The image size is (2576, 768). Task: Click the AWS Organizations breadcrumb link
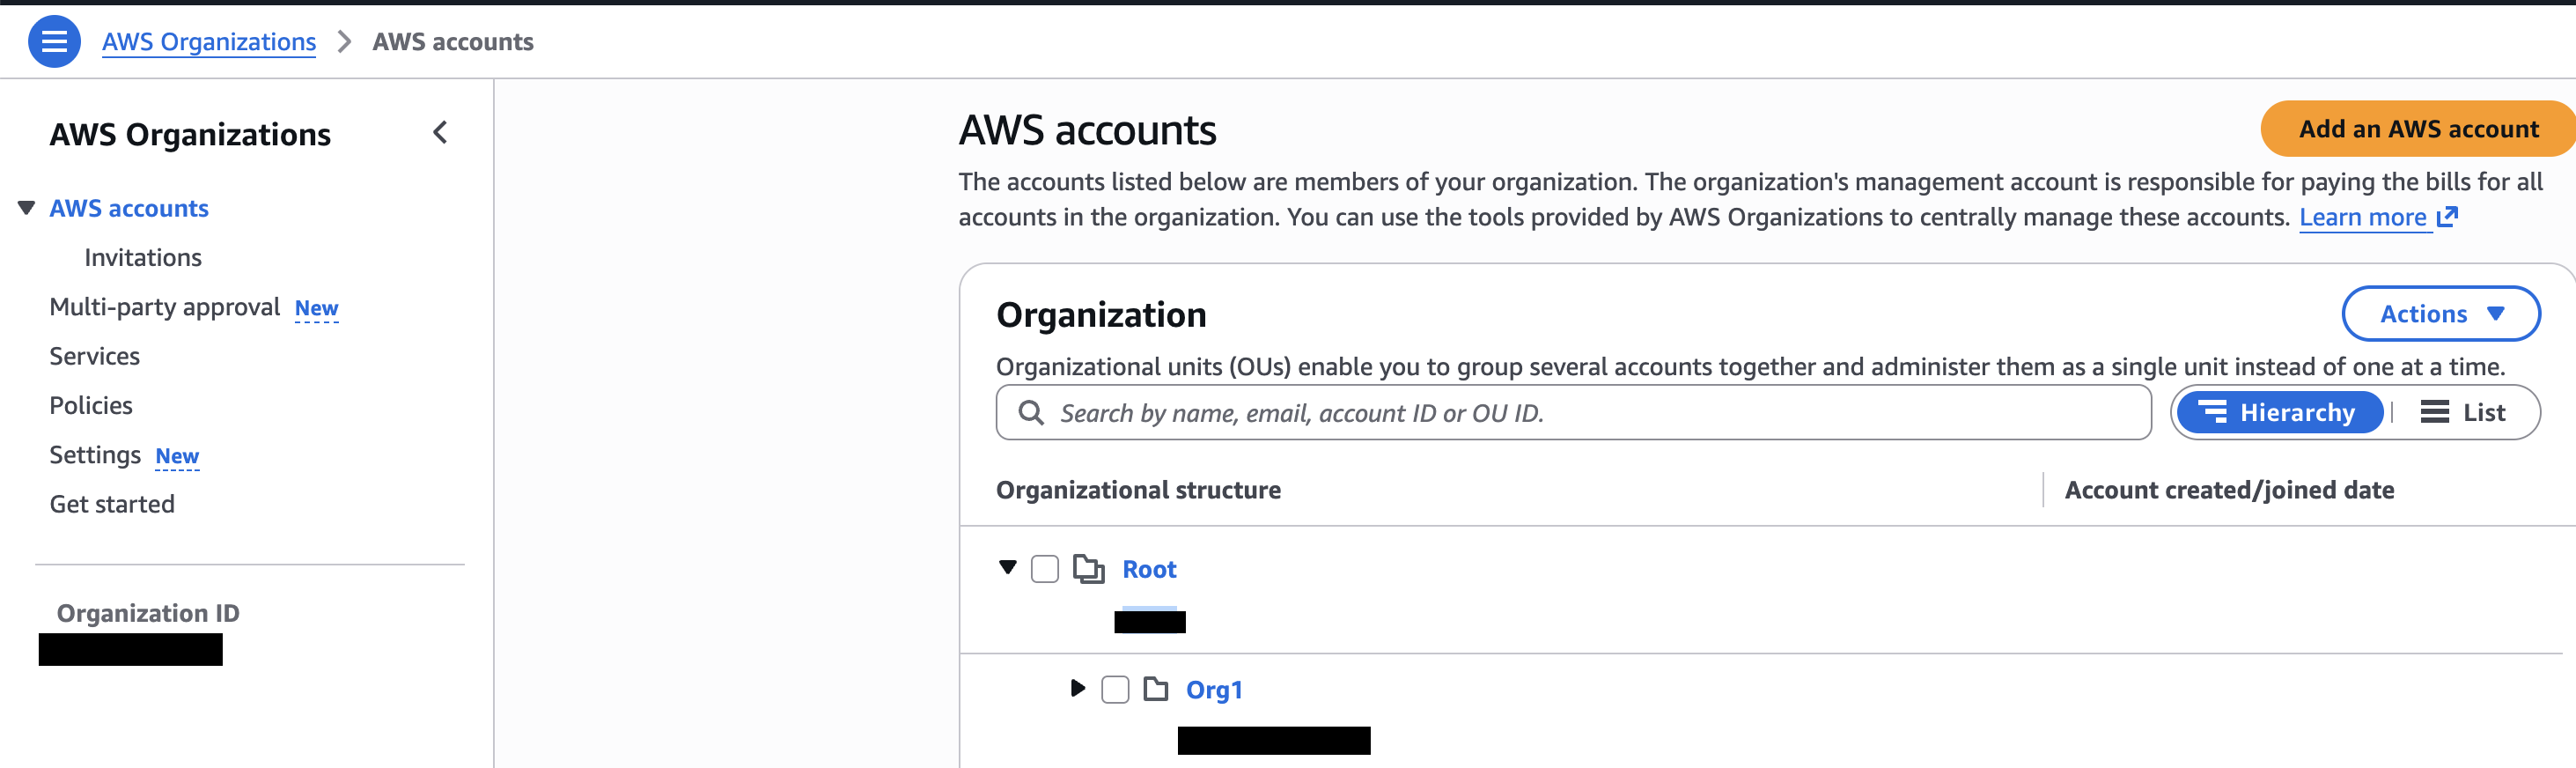pyautogui.click(x=208, y=42)
